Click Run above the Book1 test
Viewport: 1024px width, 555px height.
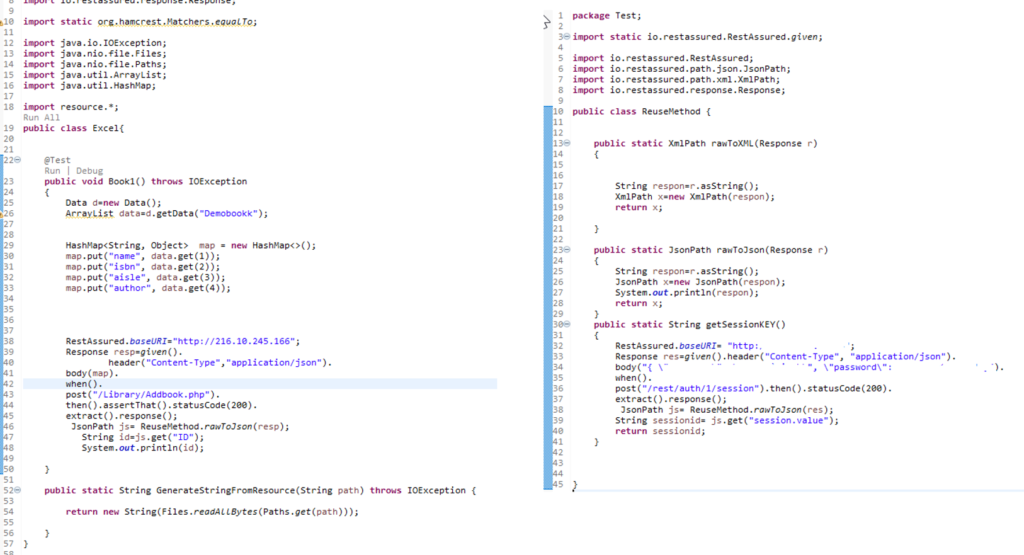(x=52, y=171)
